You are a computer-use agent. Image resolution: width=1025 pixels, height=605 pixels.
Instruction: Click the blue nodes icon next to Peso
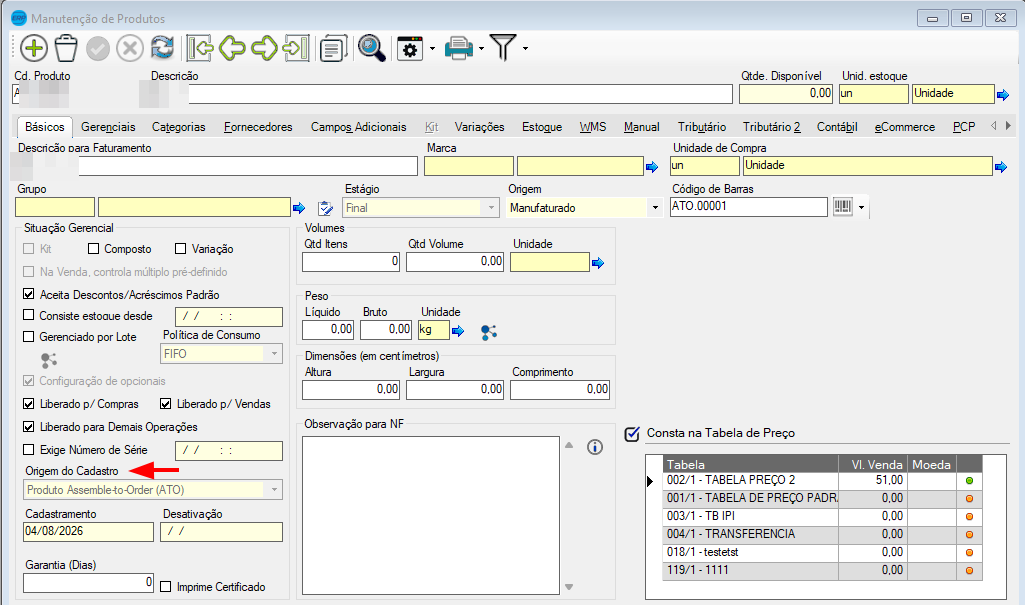(x=489, y=332)
